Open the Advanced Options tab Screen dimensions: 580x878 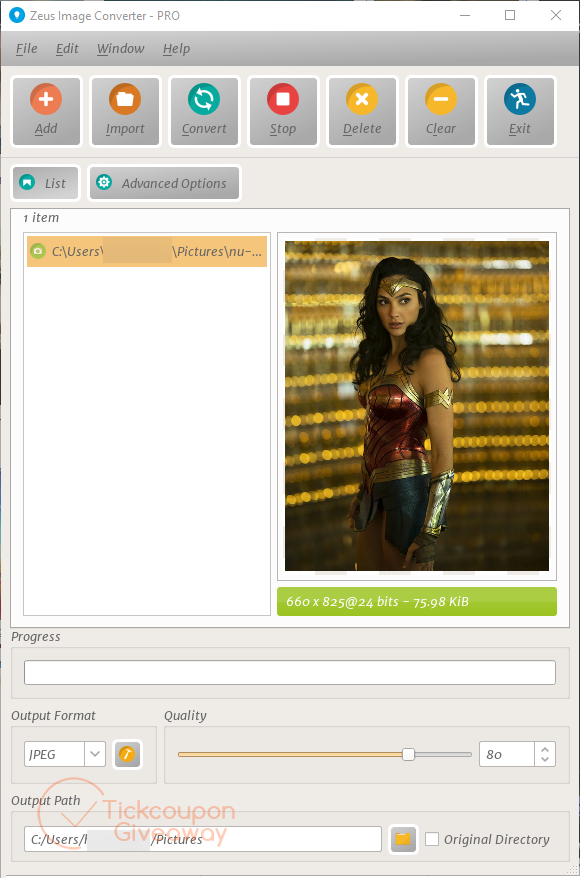click(x=165, y=183)
